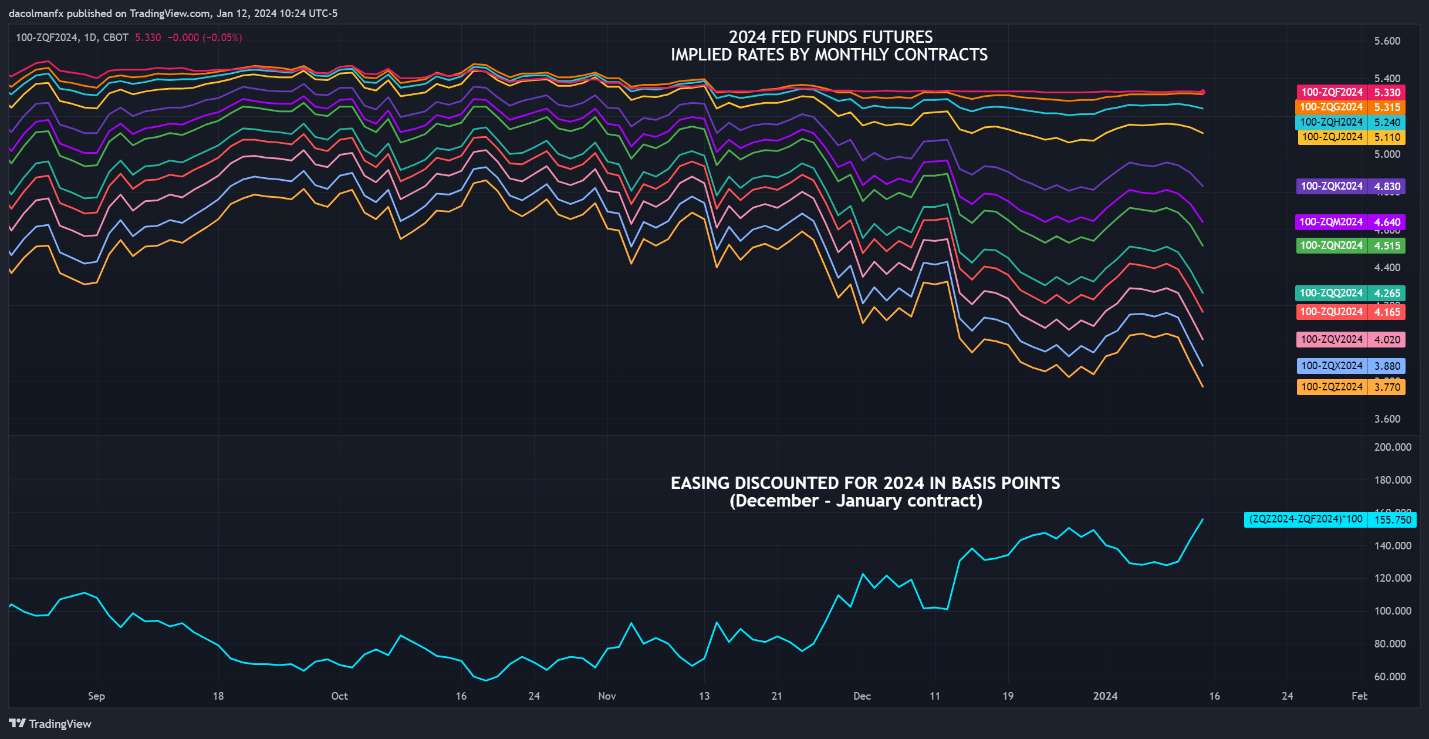Select the magenta 100-ZQM2024 label at 4.640

(x=1351, y=222)
